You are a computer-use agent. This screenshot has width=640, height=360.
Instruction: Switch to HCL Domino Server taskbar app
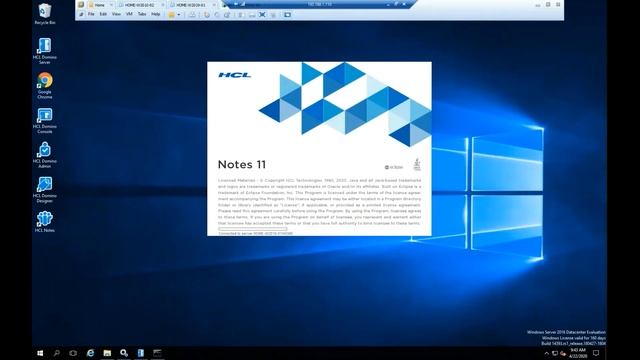140,353
